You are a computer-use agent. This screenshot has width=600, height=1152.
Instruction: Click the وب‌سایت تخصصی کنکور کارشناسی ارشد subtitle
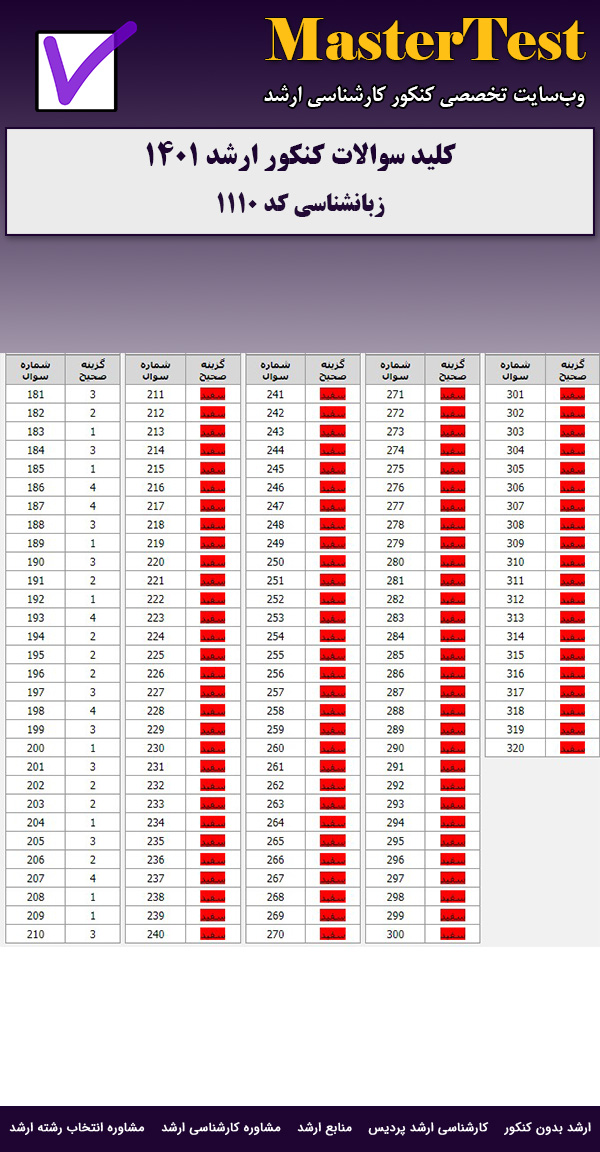tap(425, 96)
